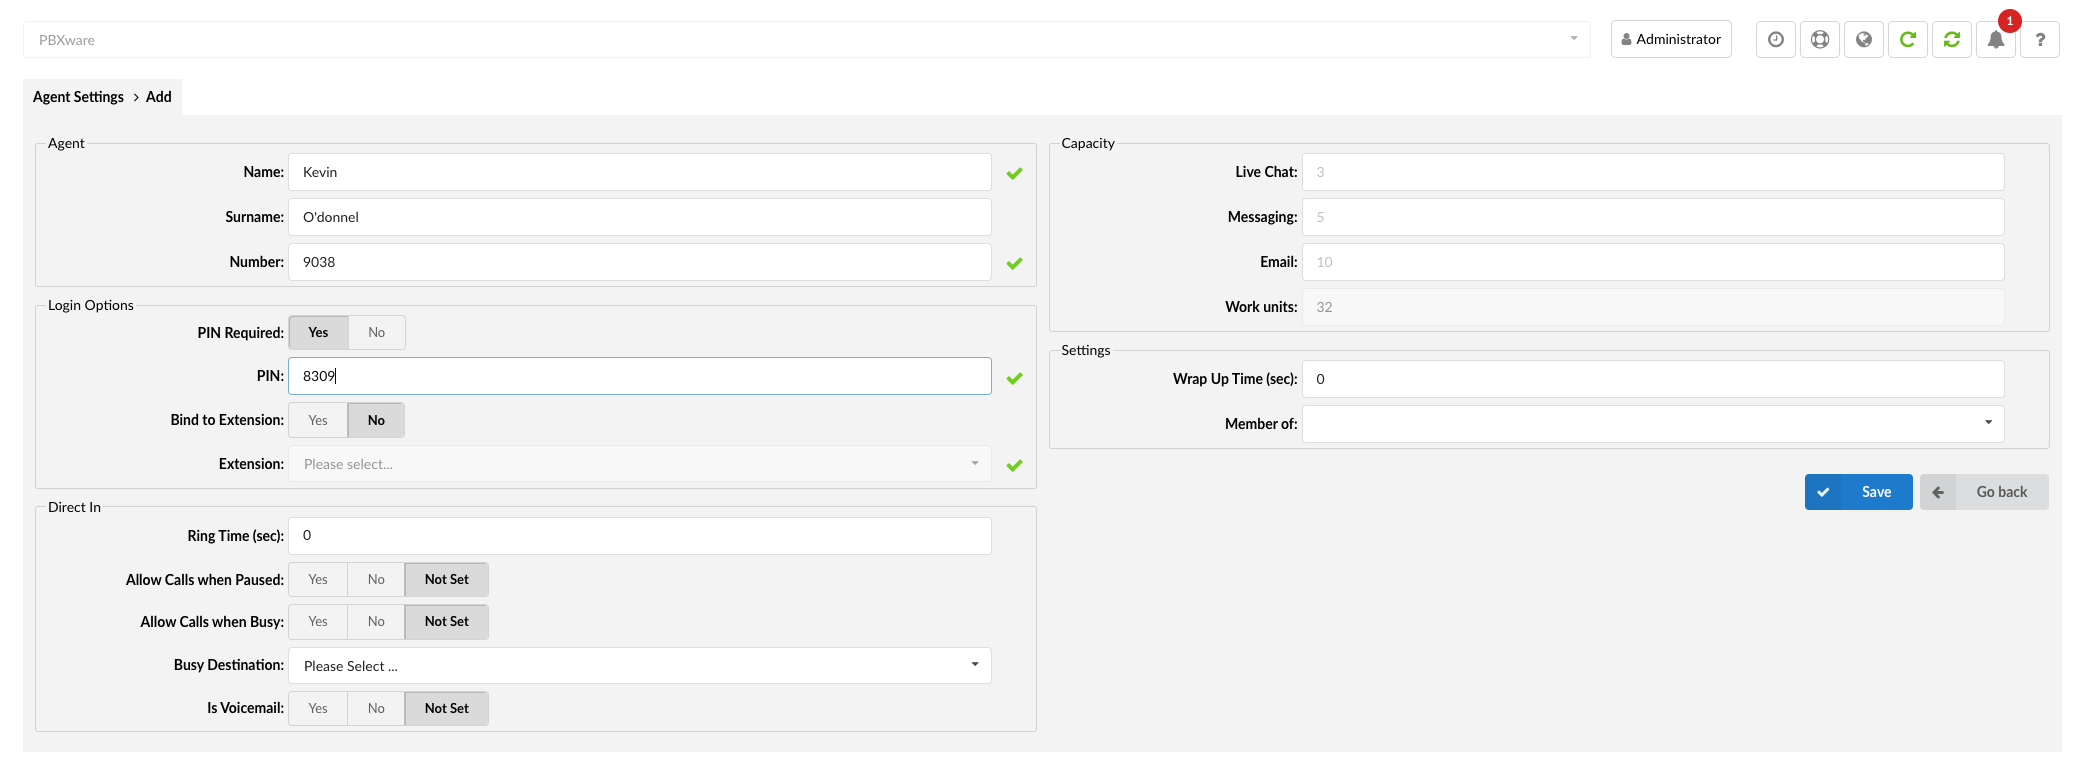Set Is Voicemail to Not Set
The image size is (2077, 770).
tap(446, 709)
